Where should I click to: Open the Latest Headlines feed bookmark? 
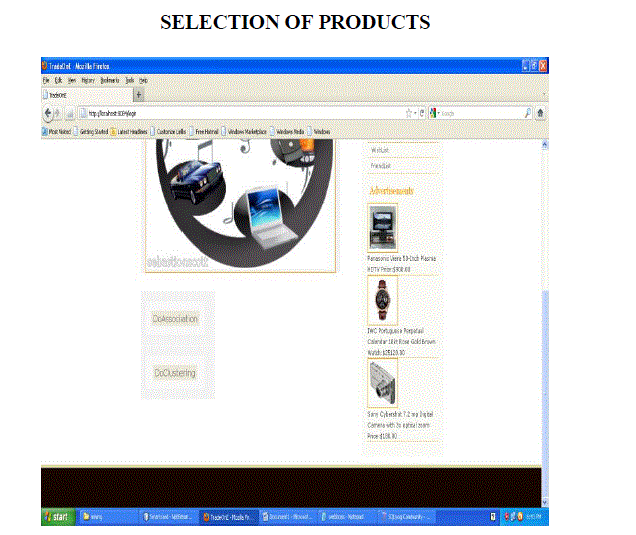click(132, 131)
